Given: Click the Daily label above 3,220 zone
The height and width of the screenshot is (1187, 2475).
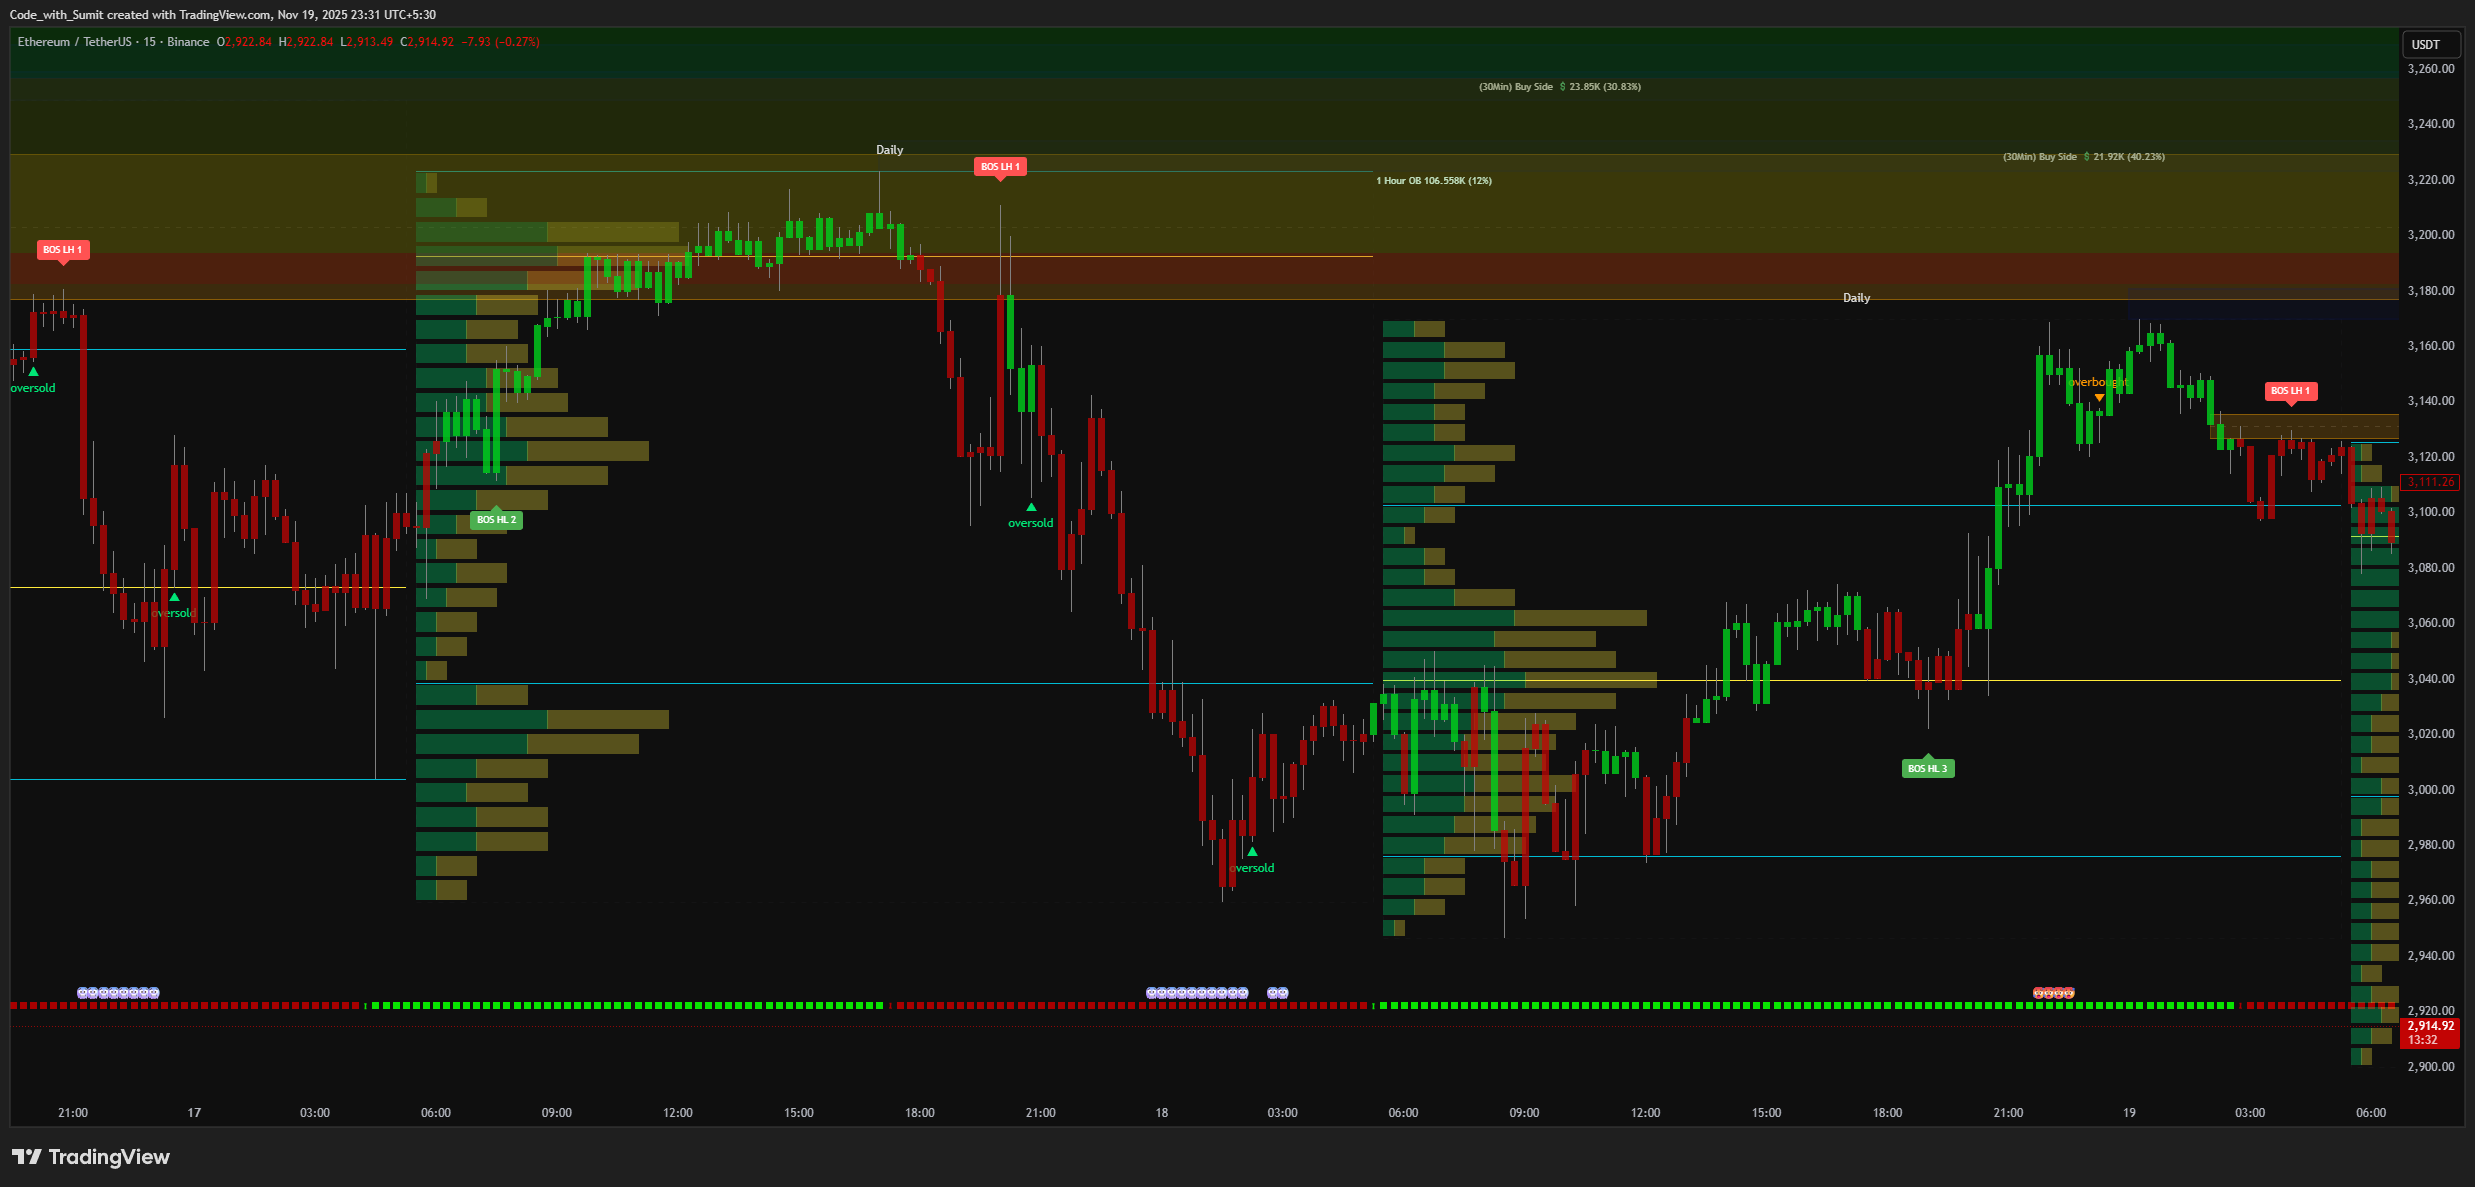Looking at the screenshot, I should [889, 150].
